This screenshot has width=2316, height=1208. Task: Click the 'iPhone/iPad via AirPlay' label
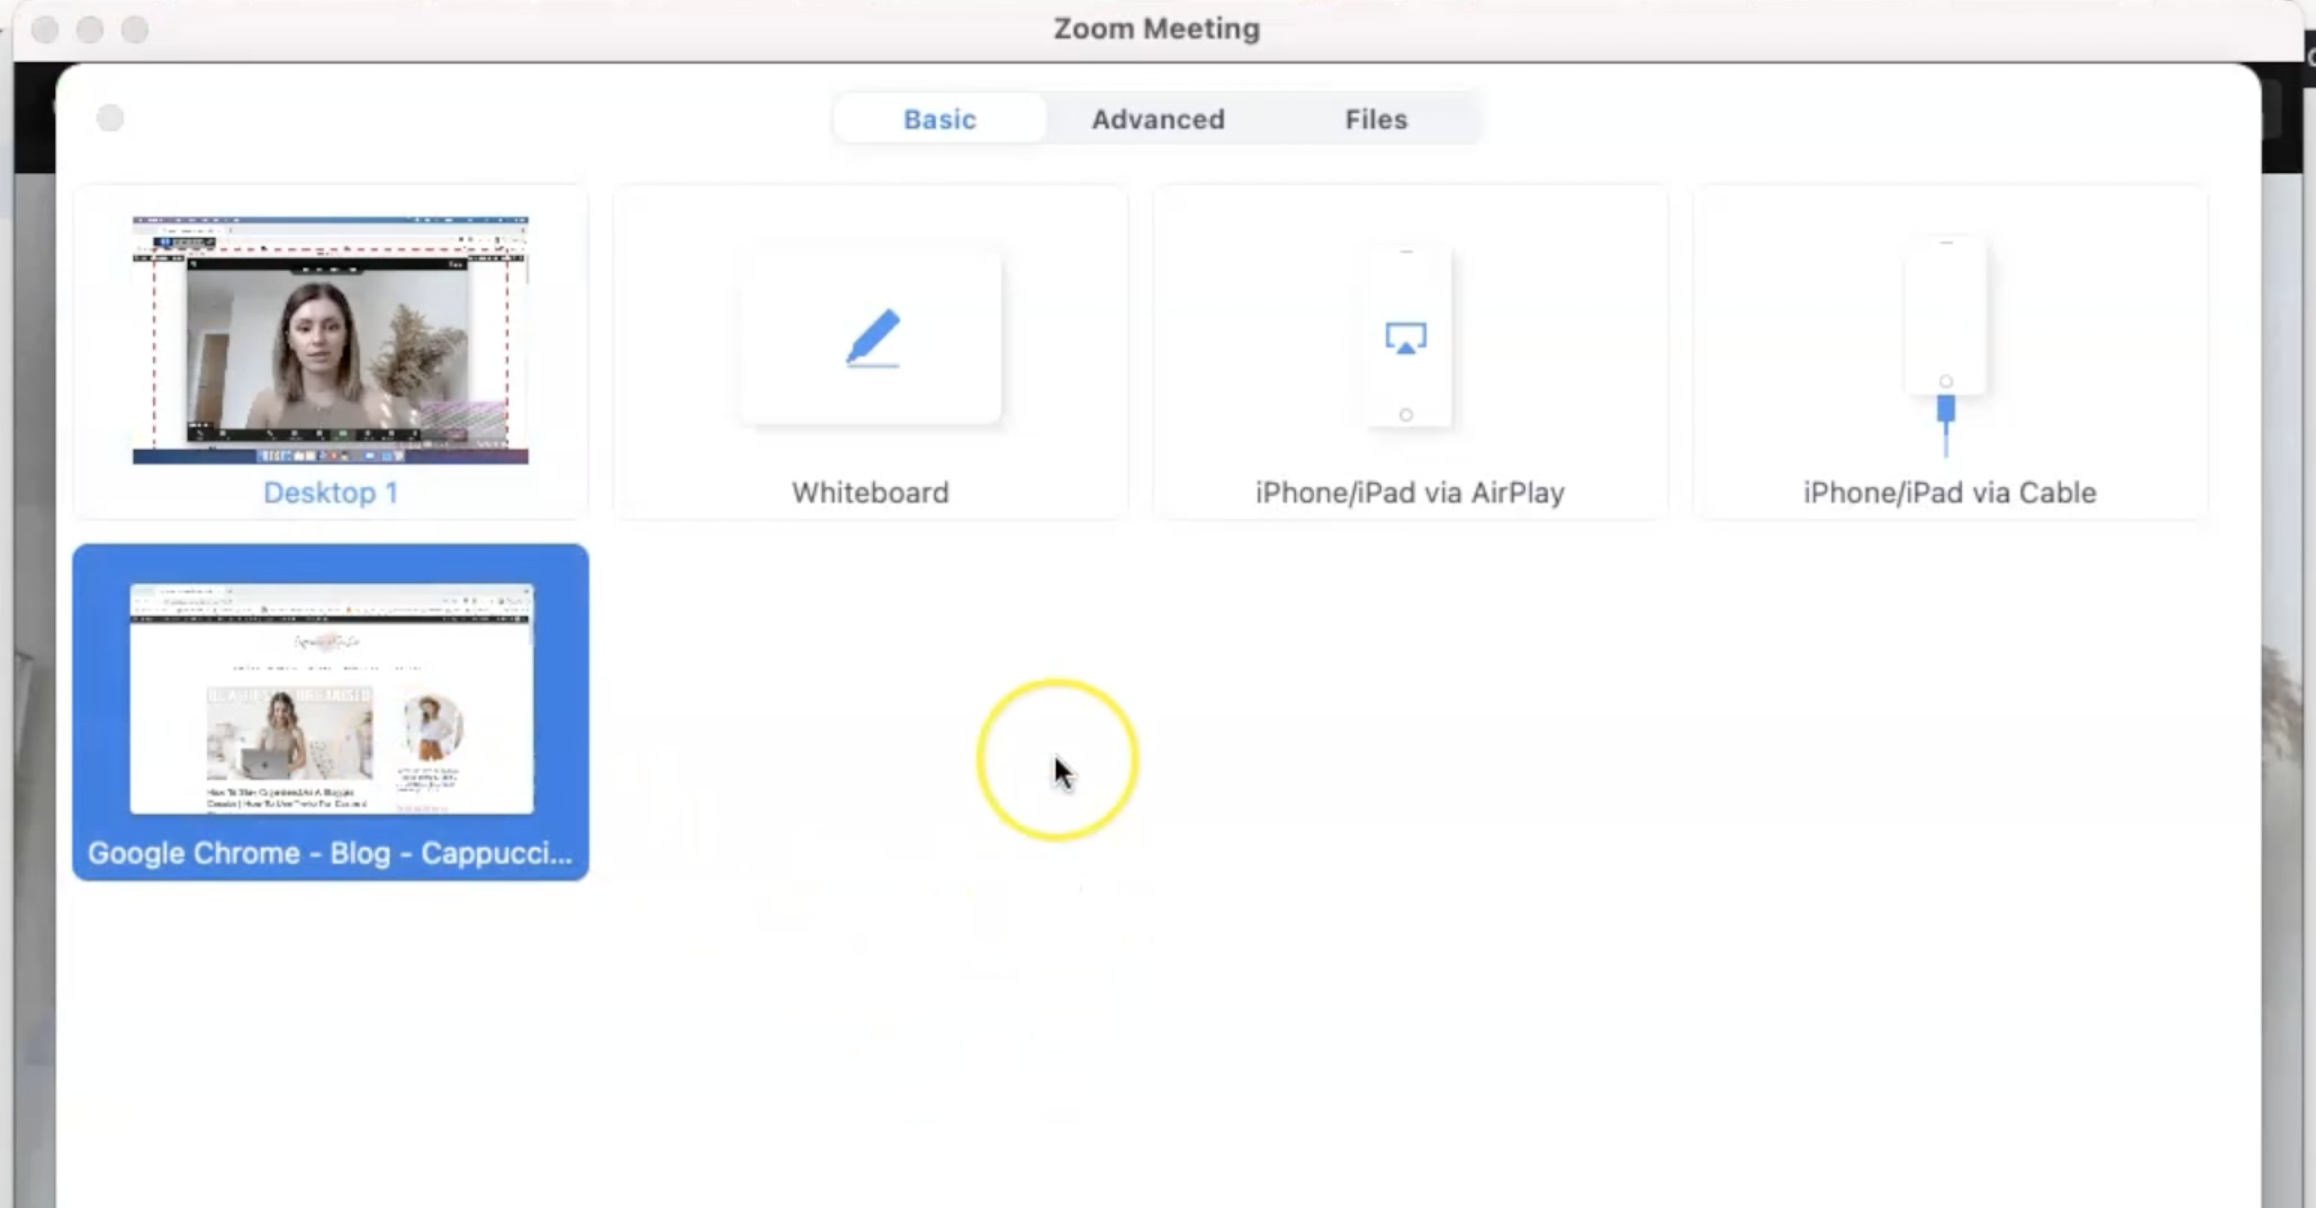[1410, 493]
